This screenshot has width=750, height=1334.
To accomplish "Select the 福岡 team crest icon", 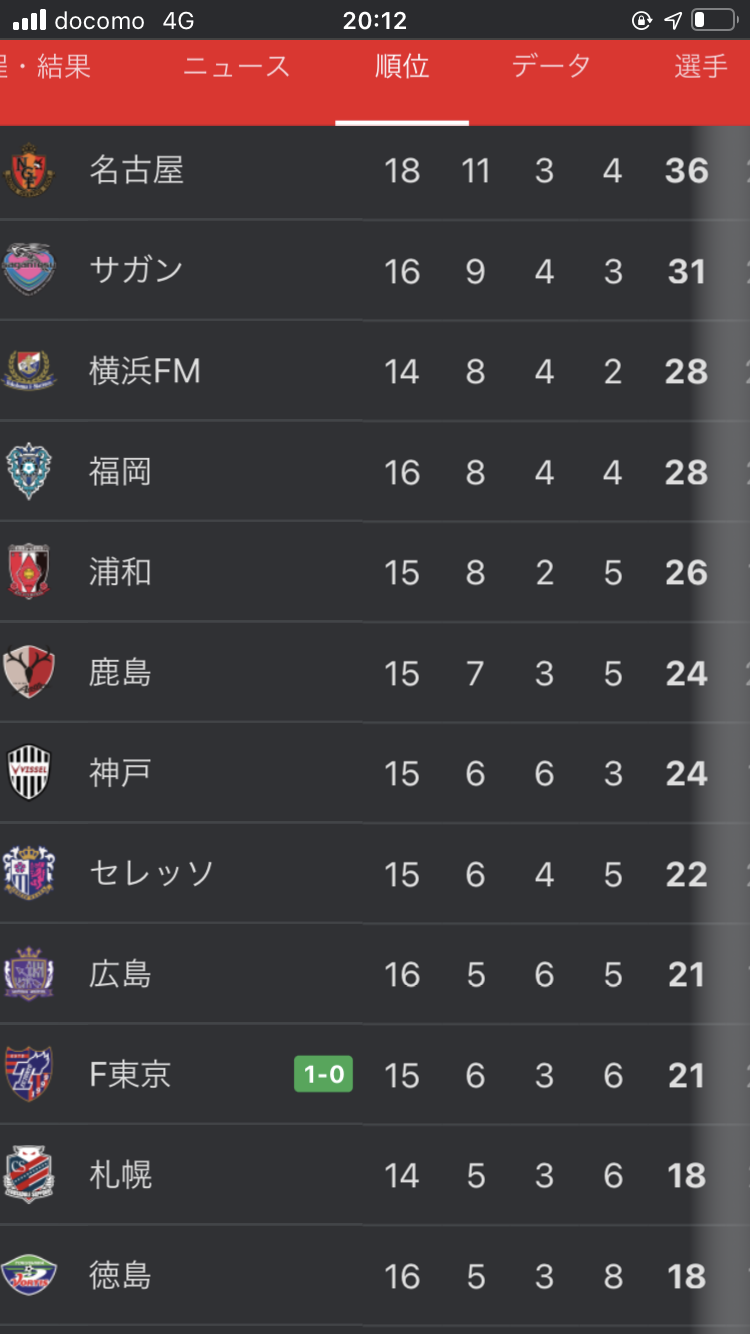I will click(28, 472).
